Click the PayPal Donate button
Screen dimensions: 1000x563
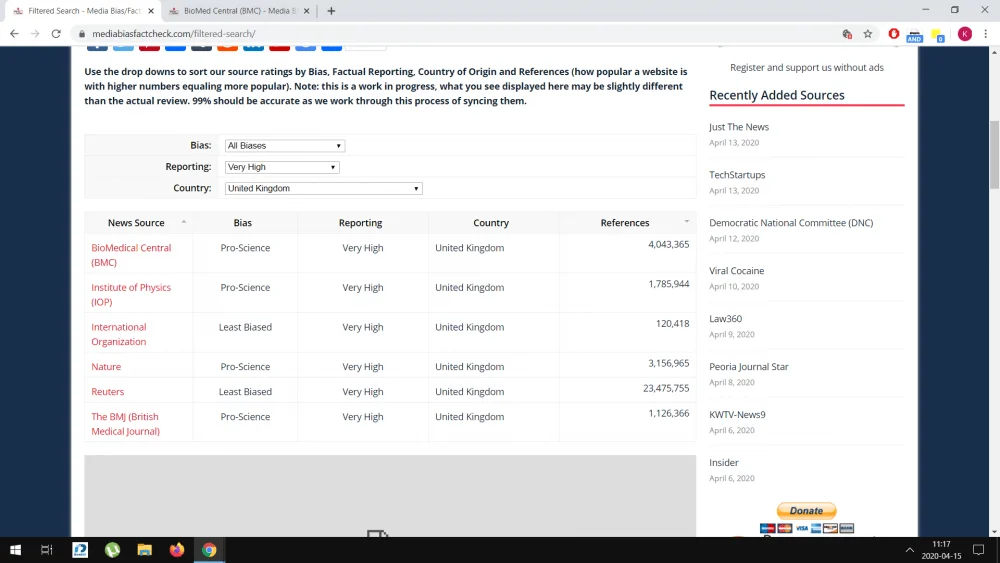[x=806, y=511]
